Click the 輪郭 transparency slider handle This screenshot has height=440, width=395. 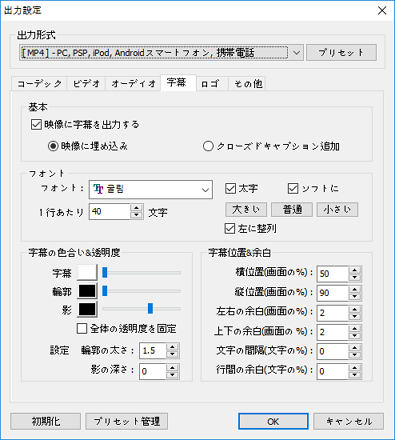(x=105, y=291)
